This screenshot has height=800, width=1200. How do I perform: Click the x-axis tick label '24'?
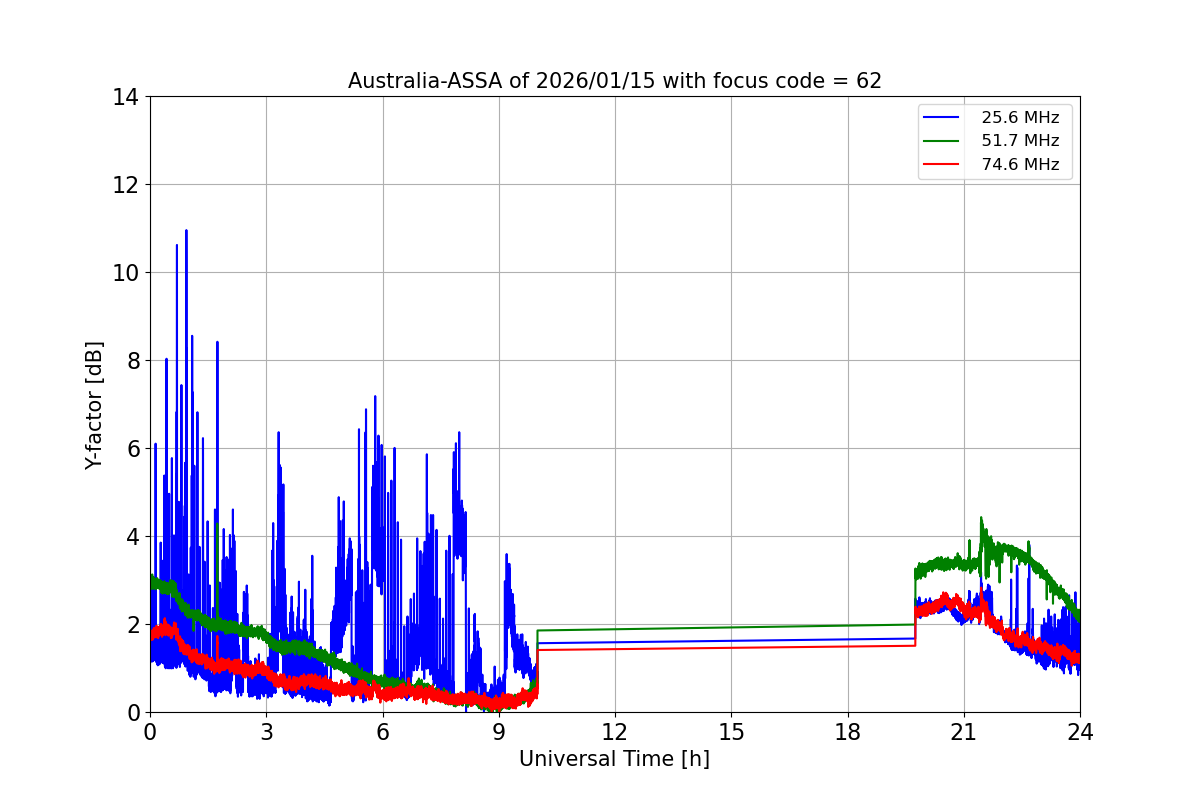tap(1080, 732)
